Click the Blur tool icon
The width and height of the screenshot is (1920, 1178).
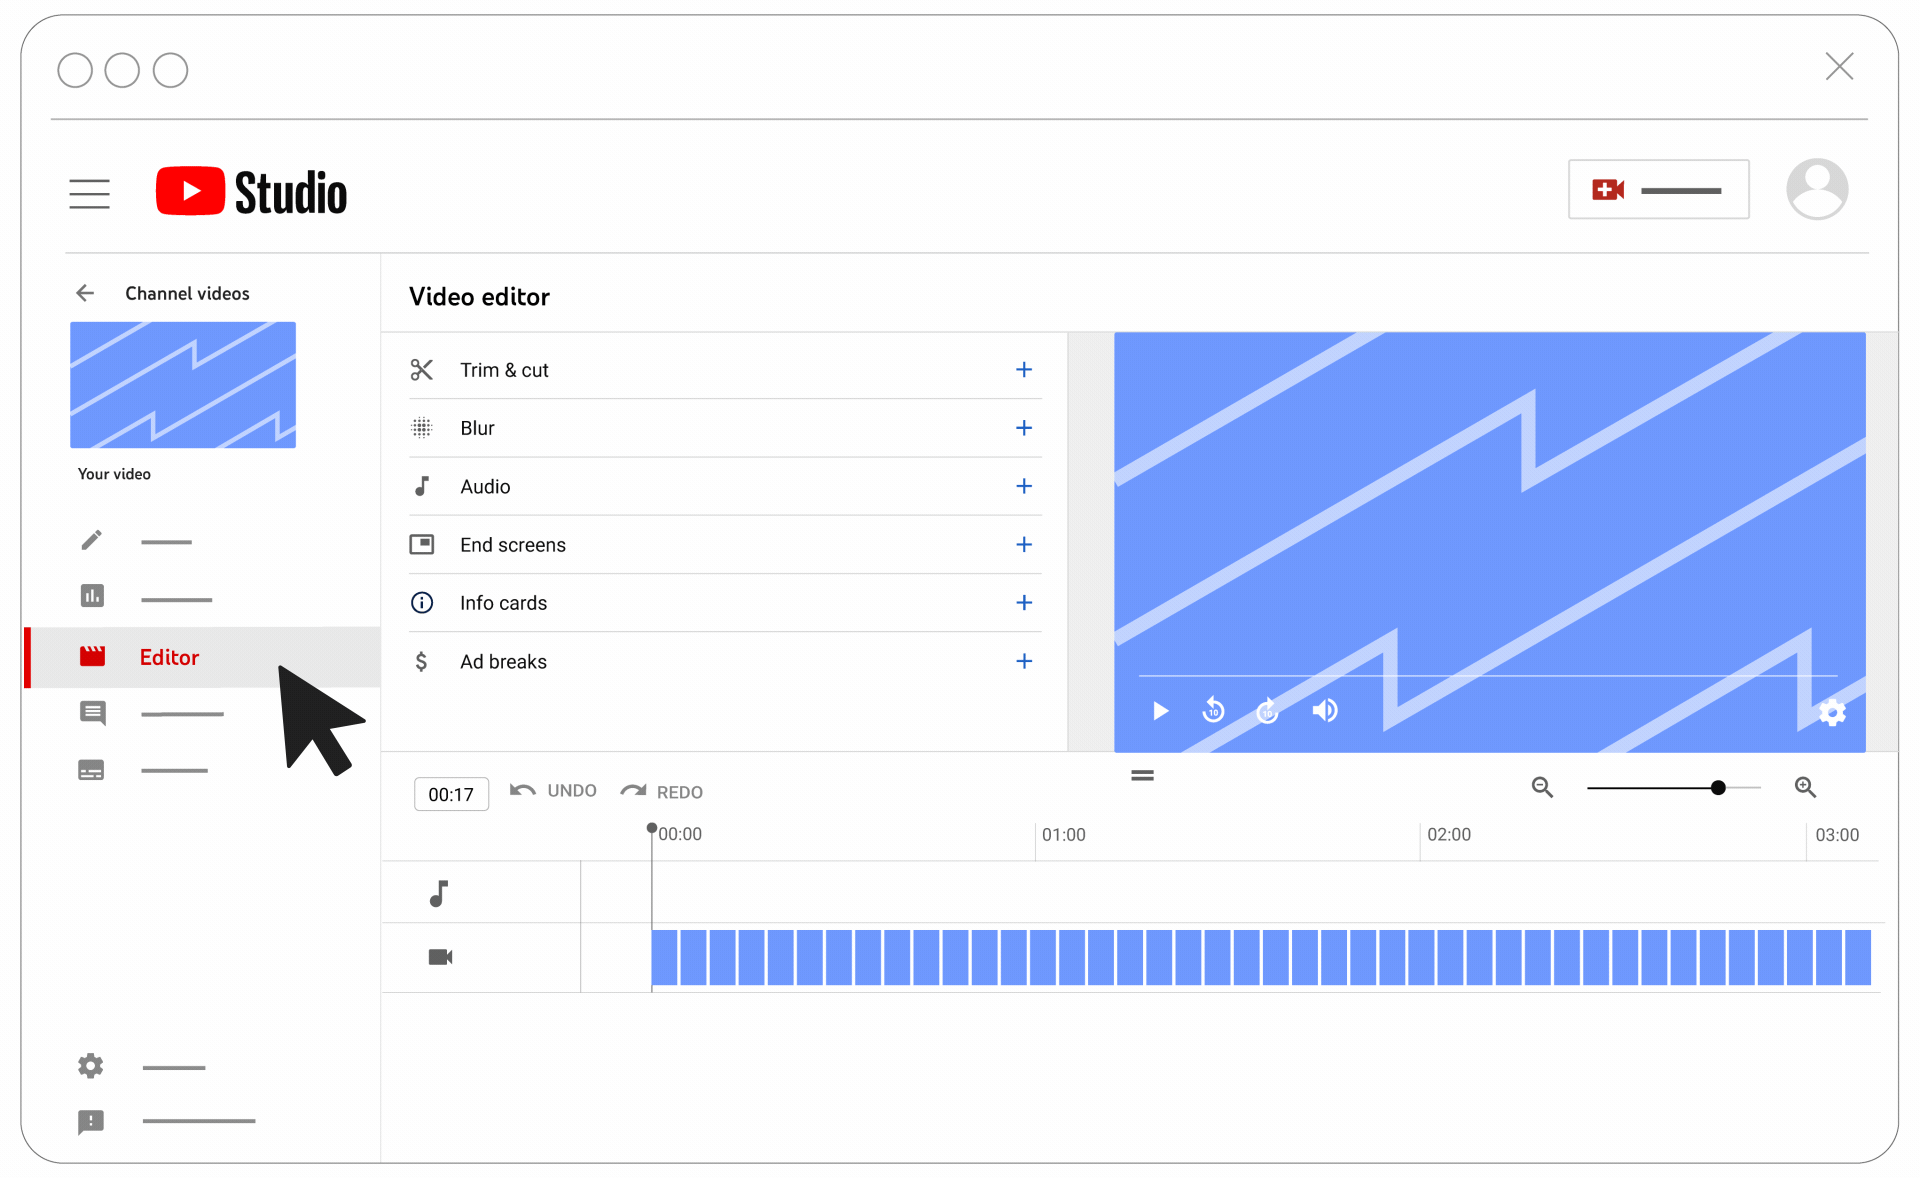pyautogui.click(x=420, y=426)
